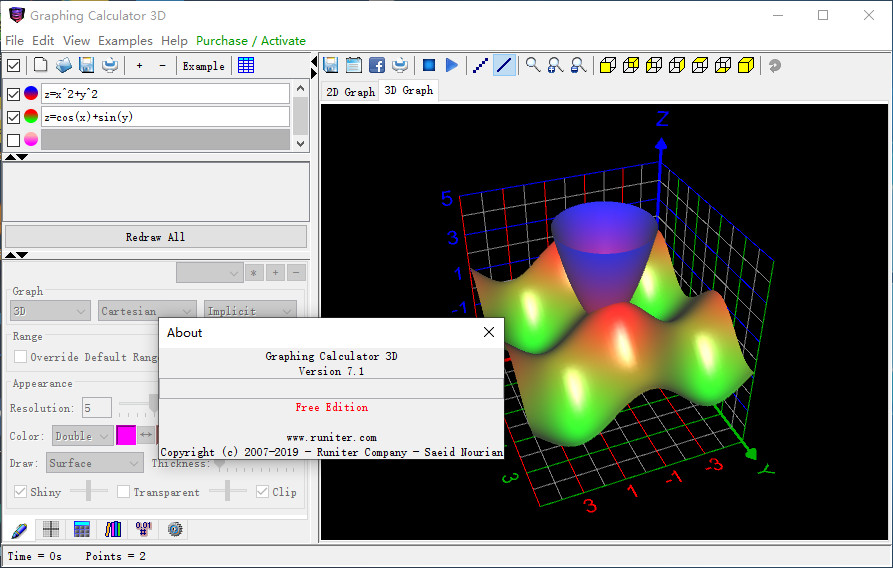Open the grid tab icon at bottom
The width and height of the screenshot is (893, 568).
pyautogui.click(x=51, y=530)
